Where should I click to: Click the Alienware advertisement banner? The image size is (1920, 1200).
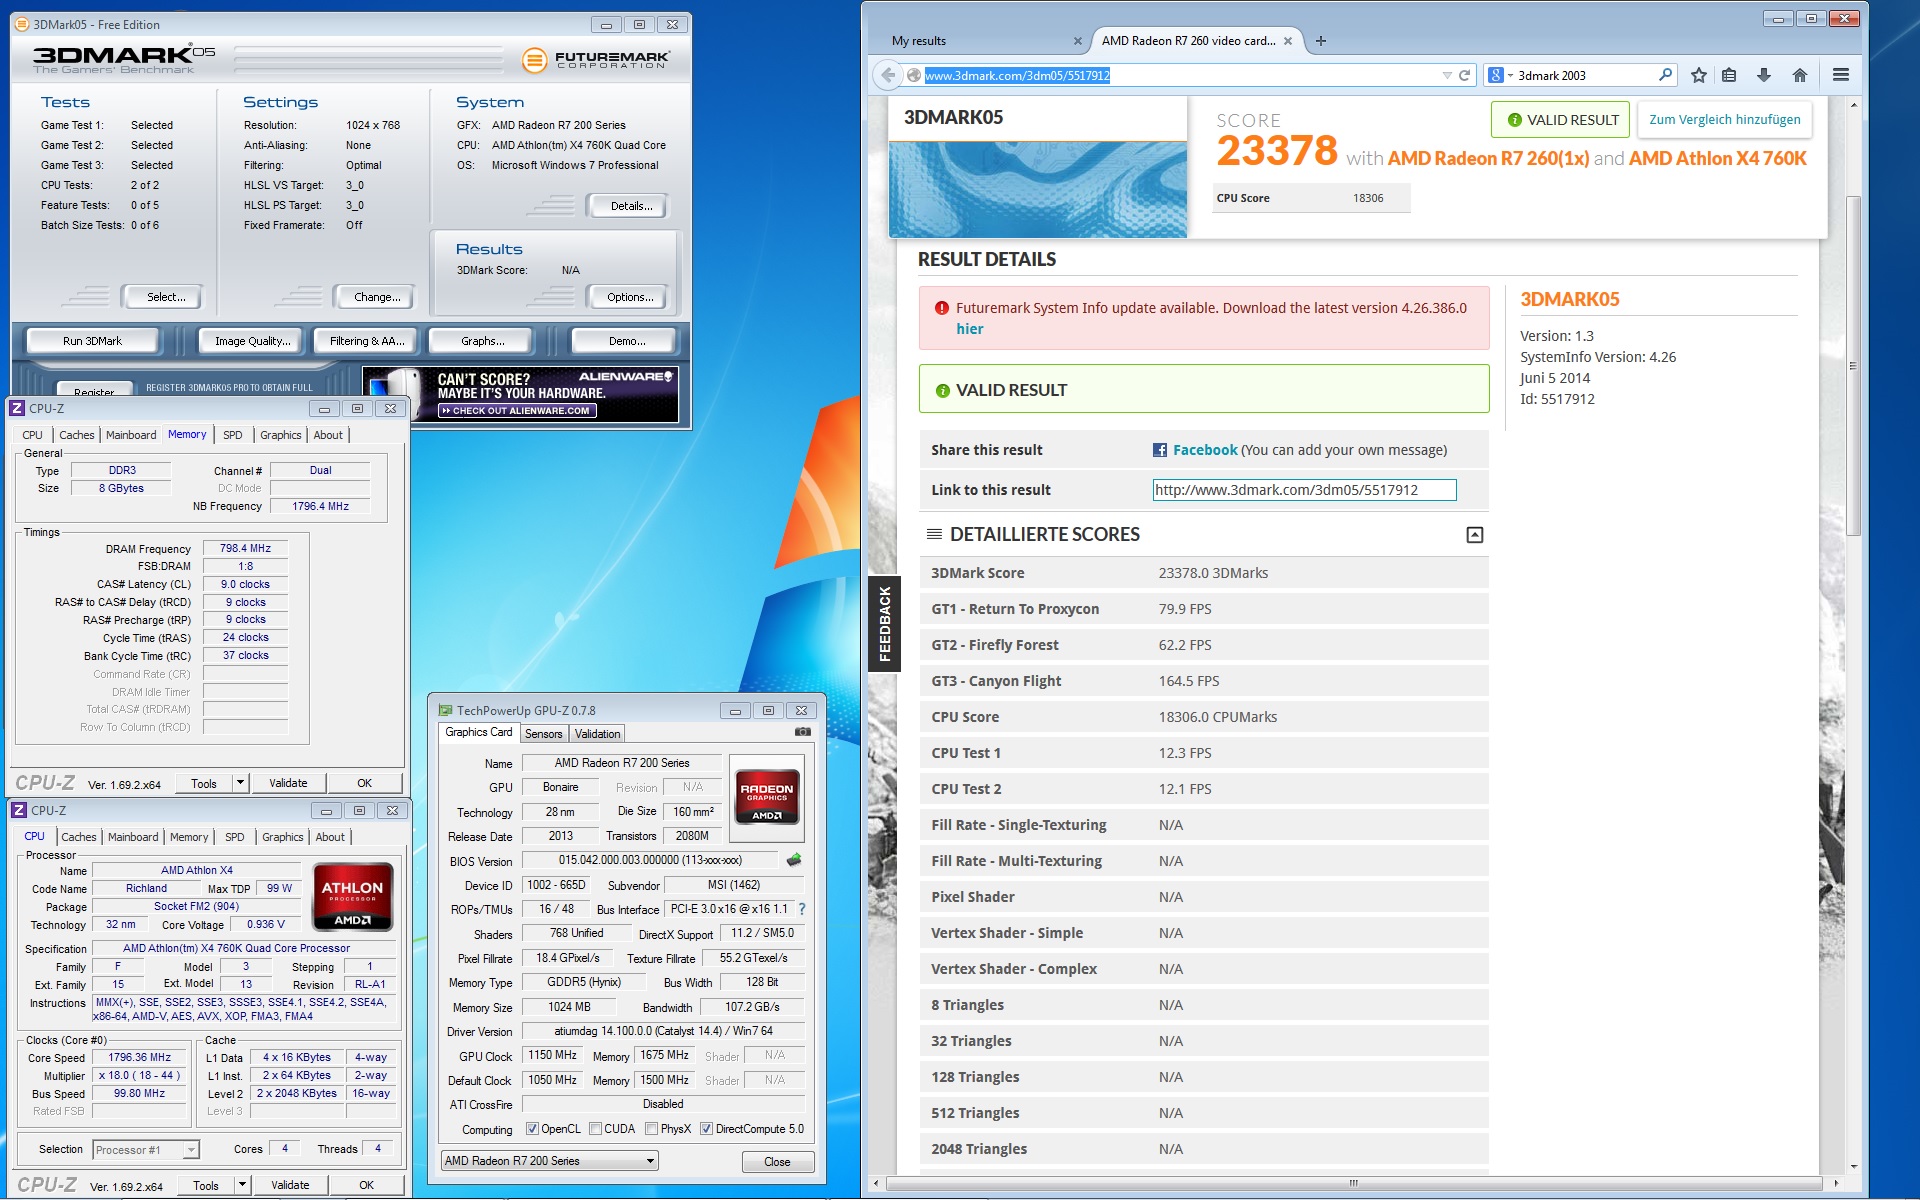(x=521, y=394)
